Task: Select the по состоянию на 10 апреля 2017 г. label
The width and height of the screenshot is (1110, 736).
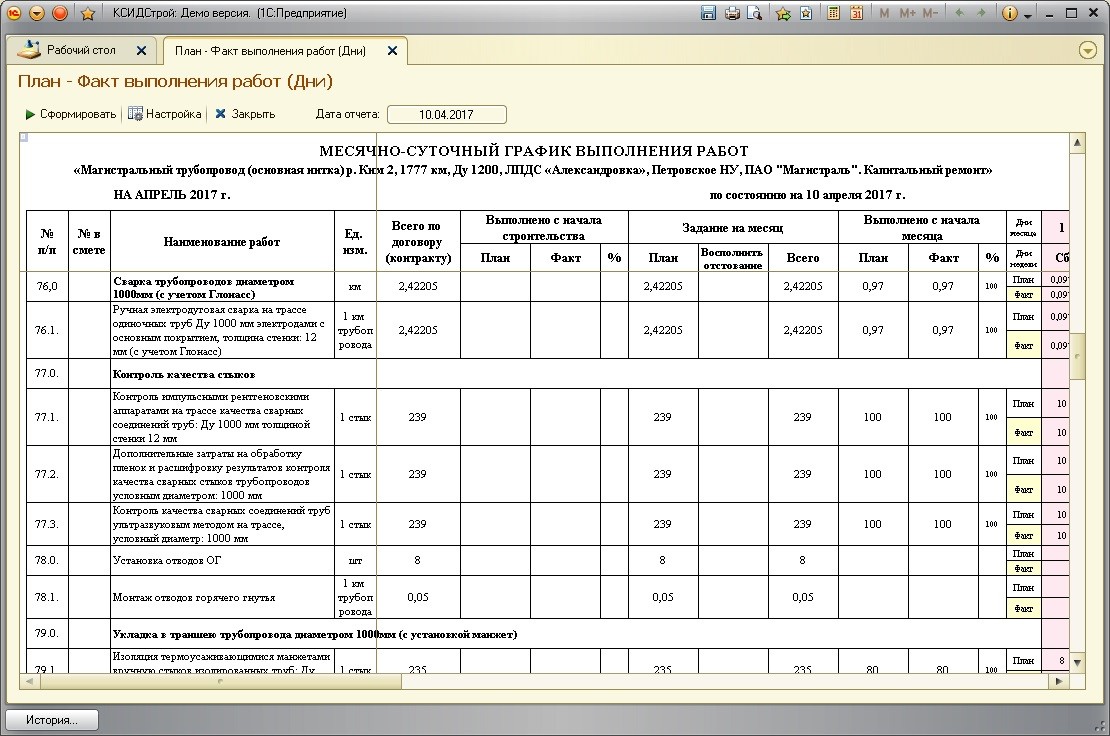Action: click(x=807, y=195)
